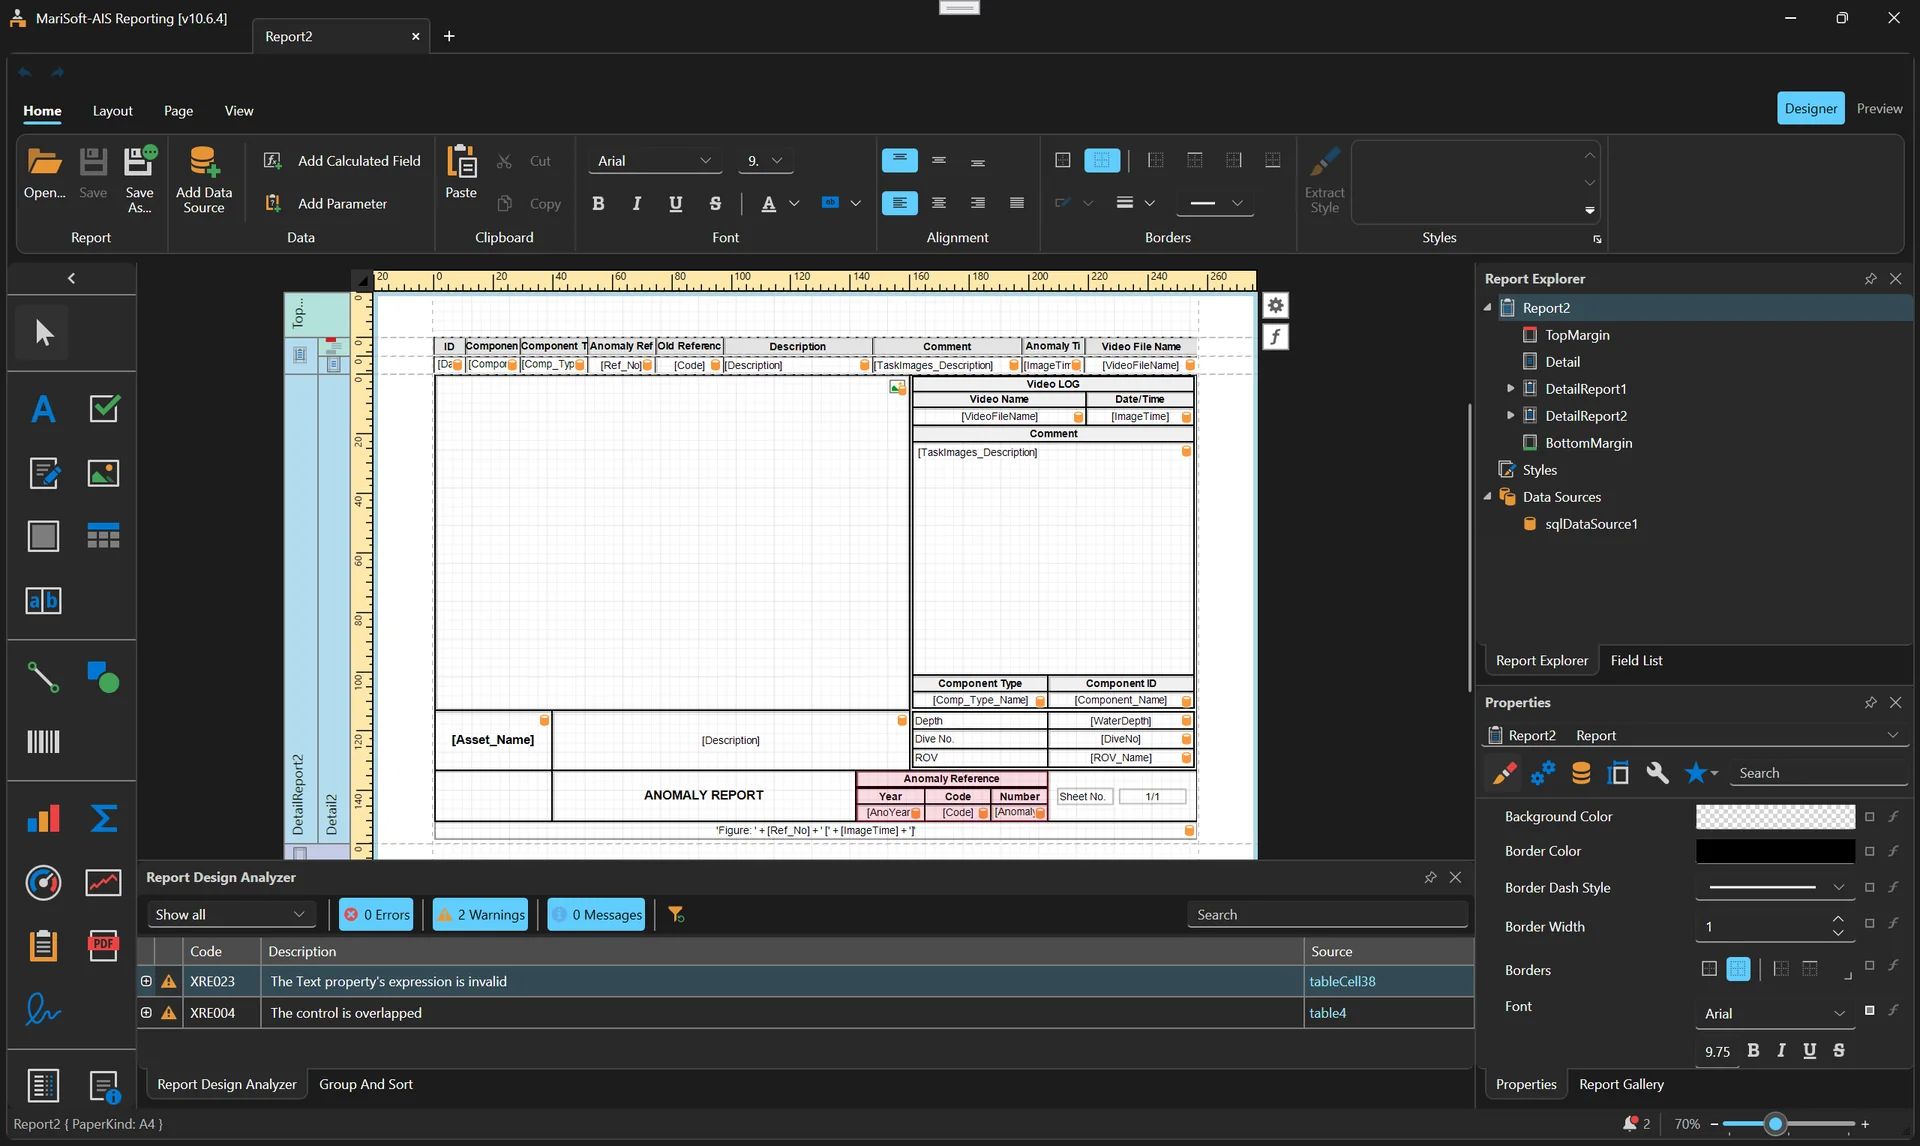Switch to the Page ribbon tab

pos(178,110)
